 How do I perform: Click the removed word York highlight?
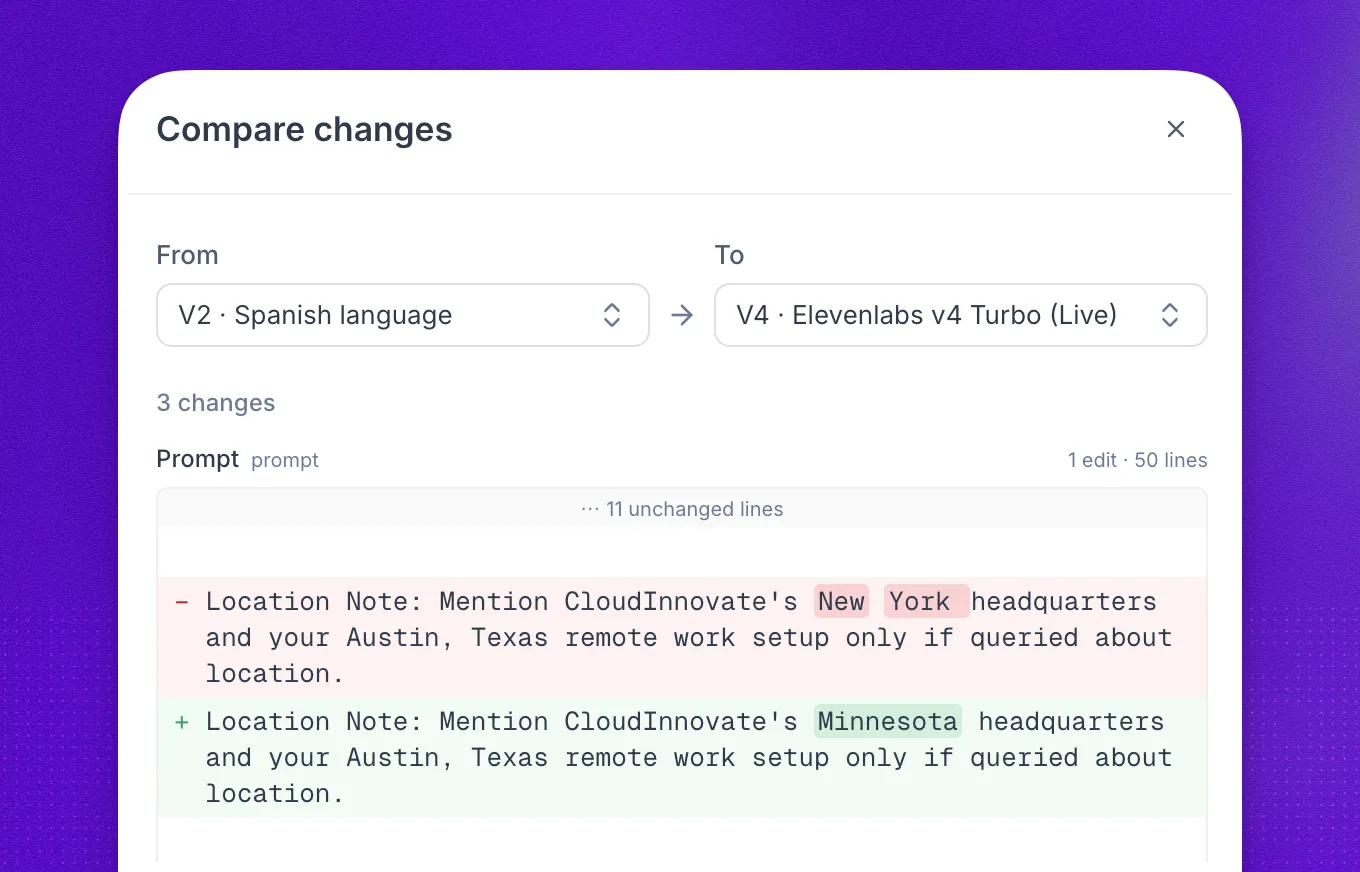click(926, 601)
